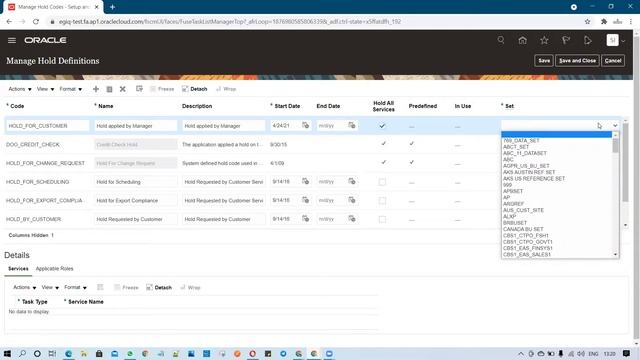Open the View menu in holds toolbar
The height and width of the screenshot is (360, 640).
click(x=45, y=89)
